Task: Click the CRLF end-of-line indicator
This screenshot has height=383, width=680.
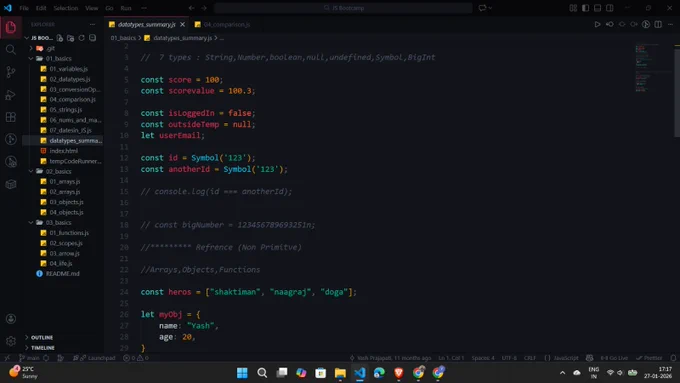Action: (530, 358)
